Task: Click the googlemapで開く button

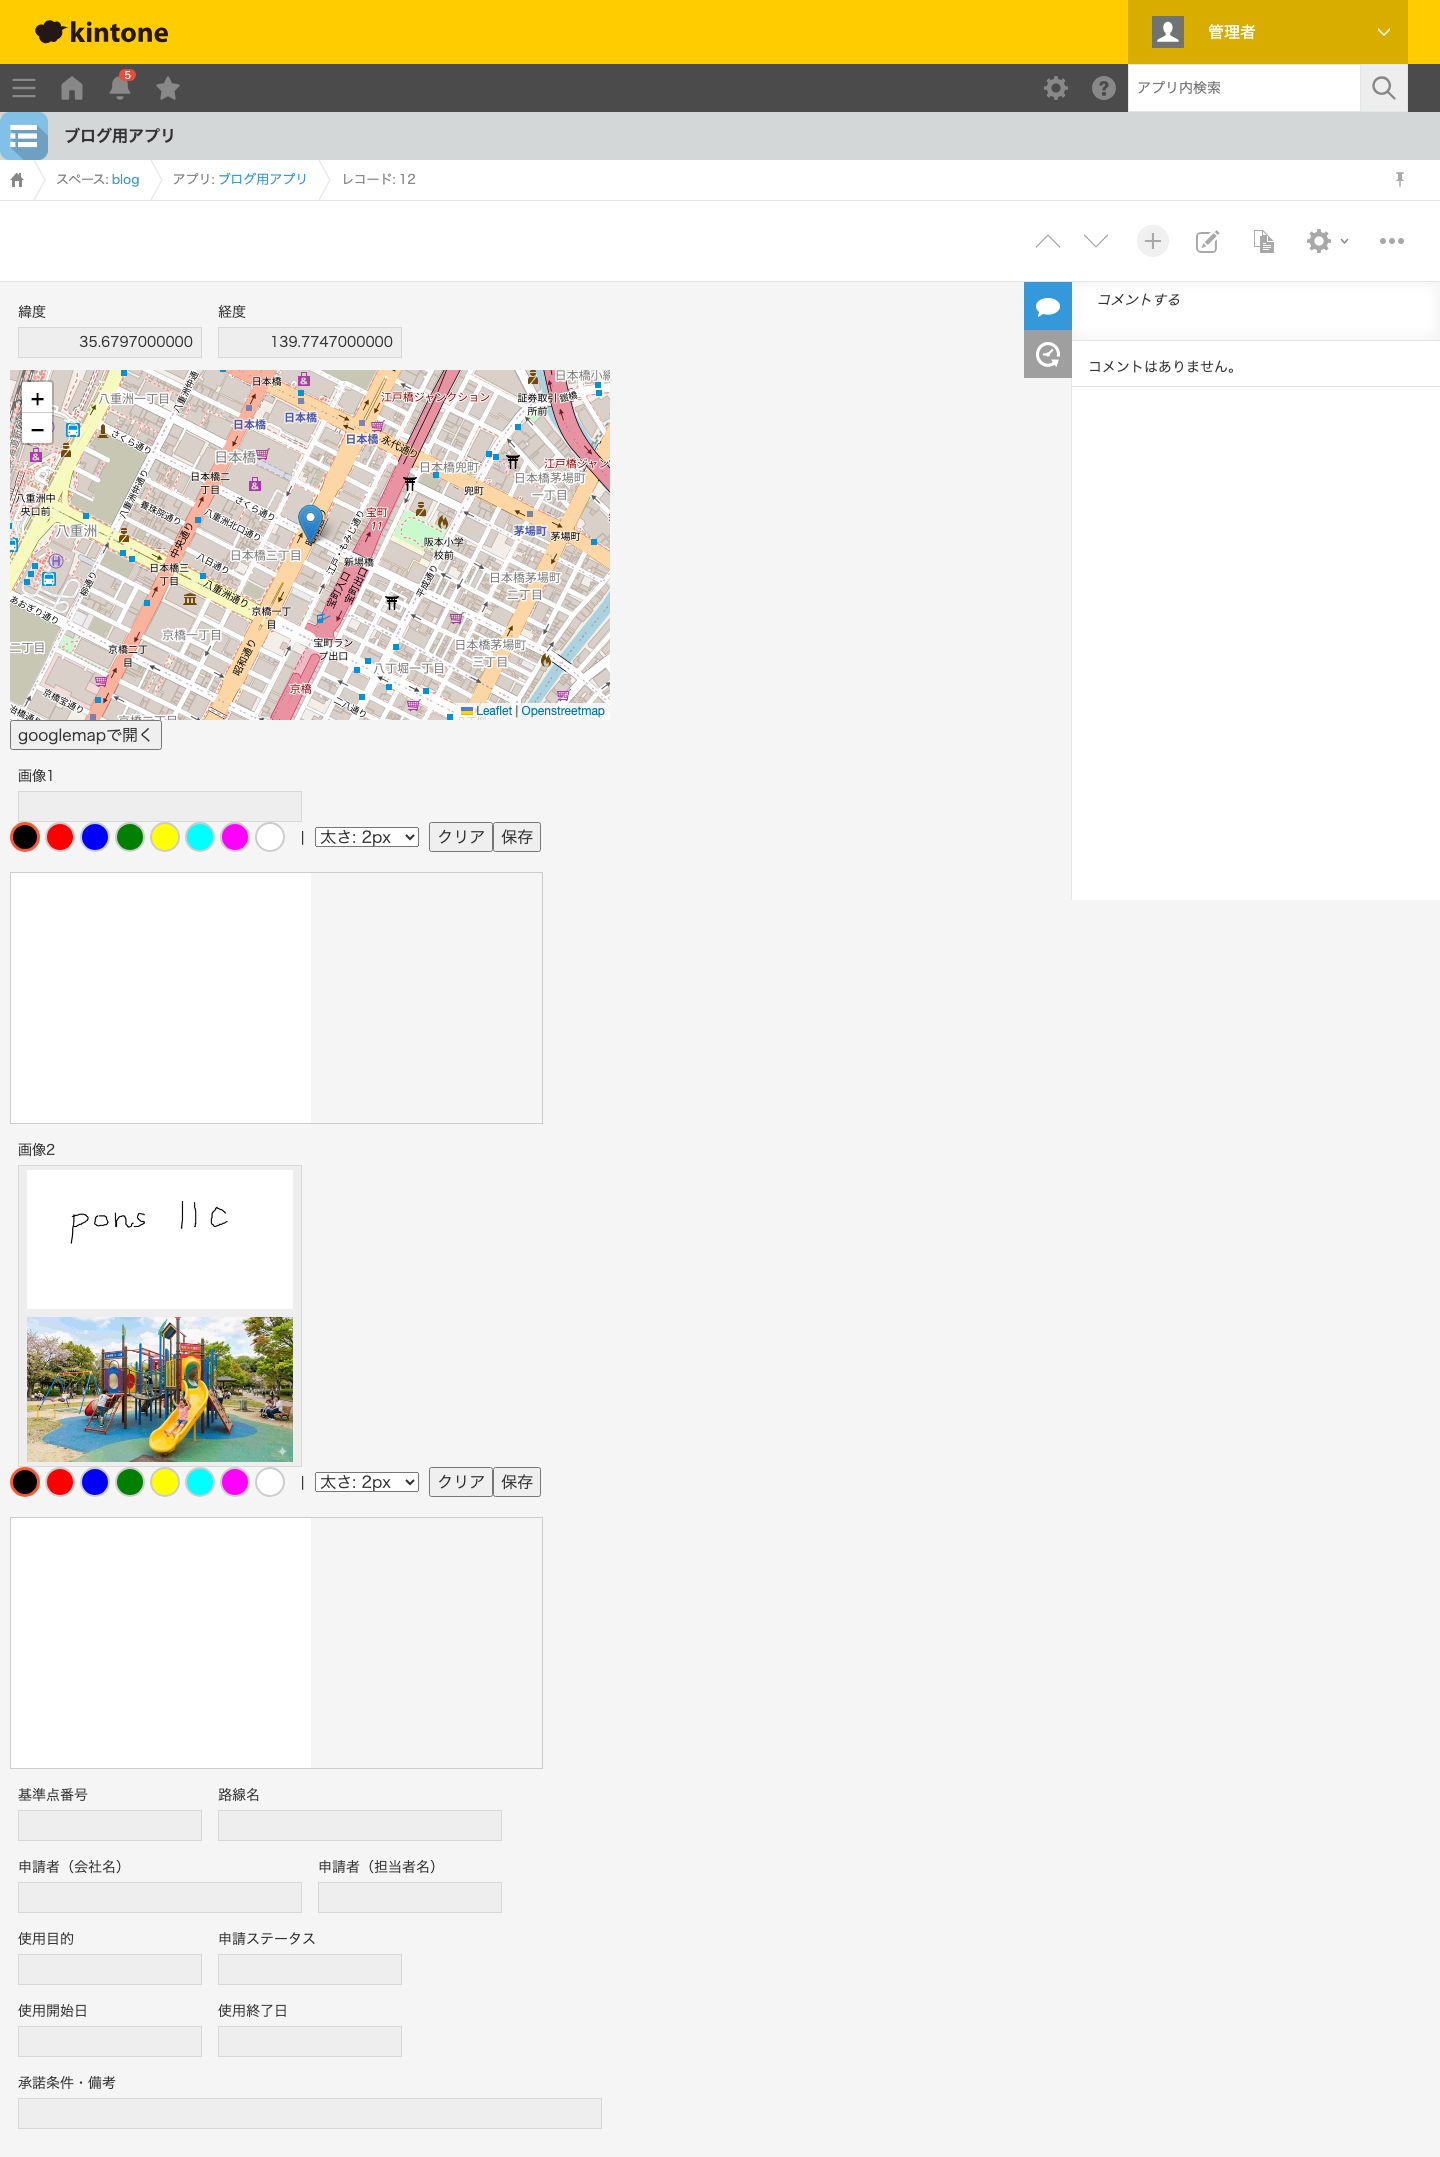Action: coord(86,735)
